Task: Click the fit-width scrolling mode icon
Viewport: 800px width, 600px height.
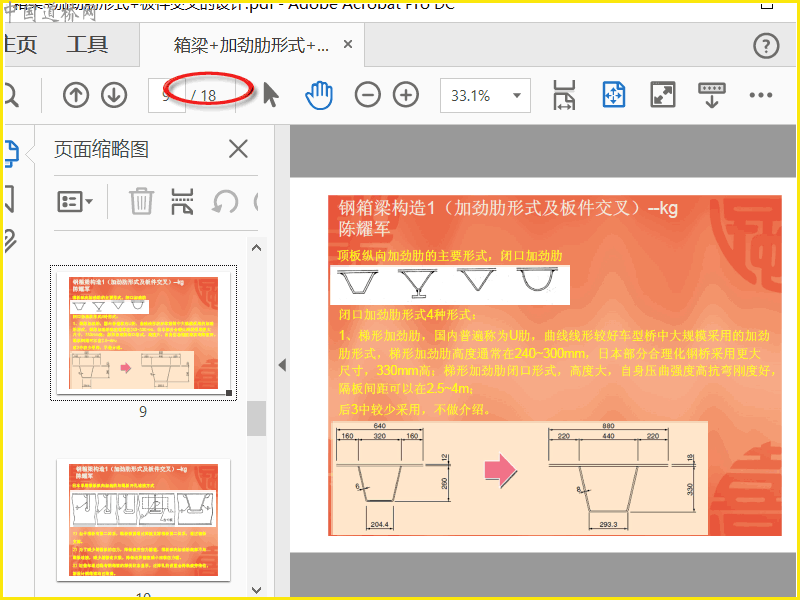Action: (564, 95)
